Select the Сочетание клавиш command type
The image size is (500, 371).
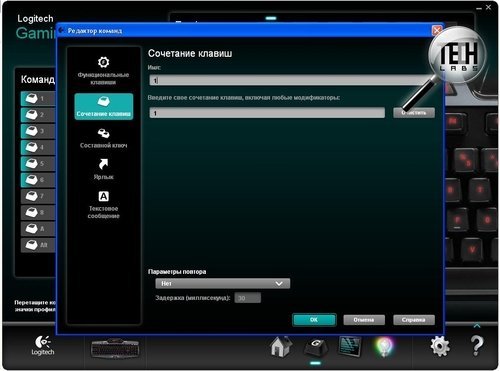point(104,106)
